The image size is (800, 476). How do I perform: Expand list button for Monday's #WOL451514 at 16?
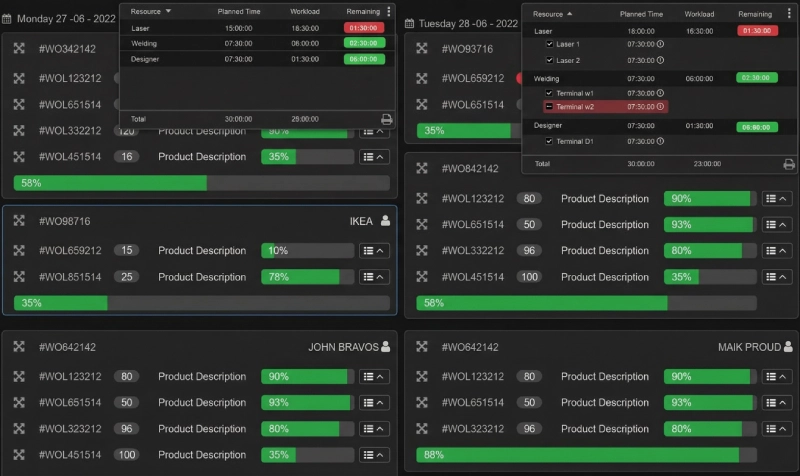point(374,157)
